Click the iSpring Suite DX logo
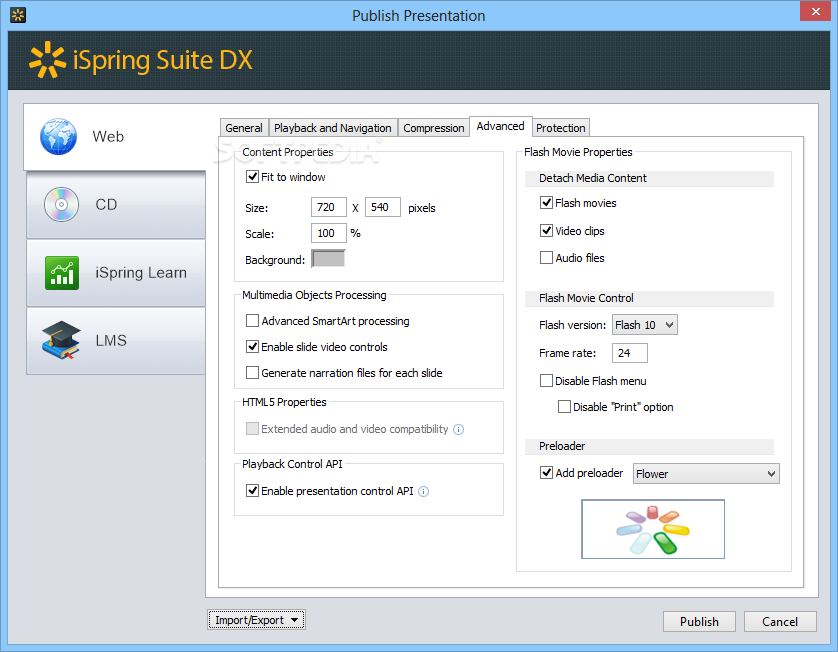Viewport: 838px width, 652px height. click(141, 60)
